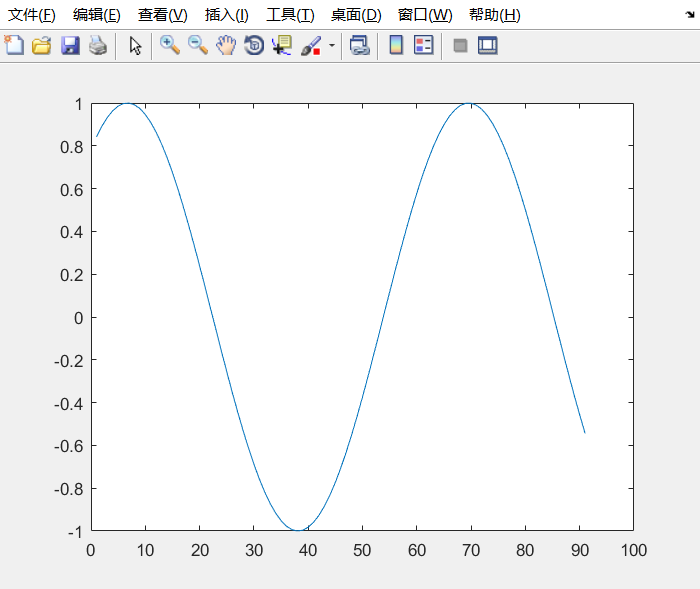
Task: Click the x-axis tick label 100
Action: (x=633, y=550)
